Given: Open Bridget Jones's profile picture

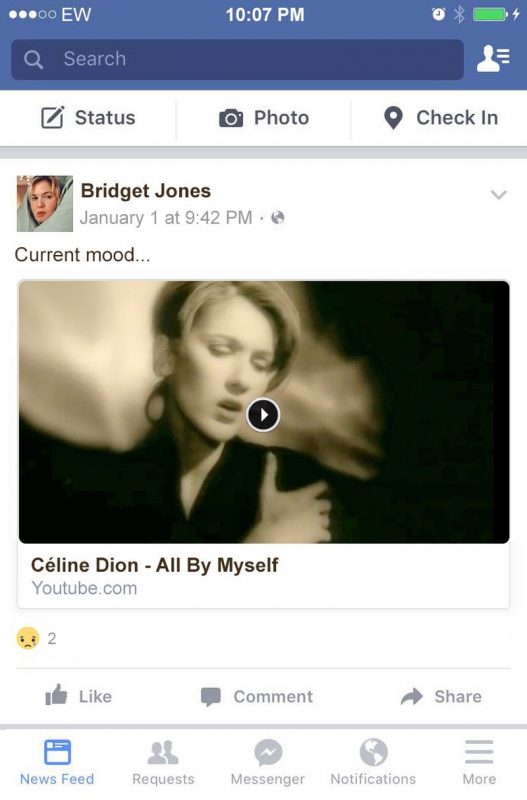Looking at the screenshot, I should point(45,204).
